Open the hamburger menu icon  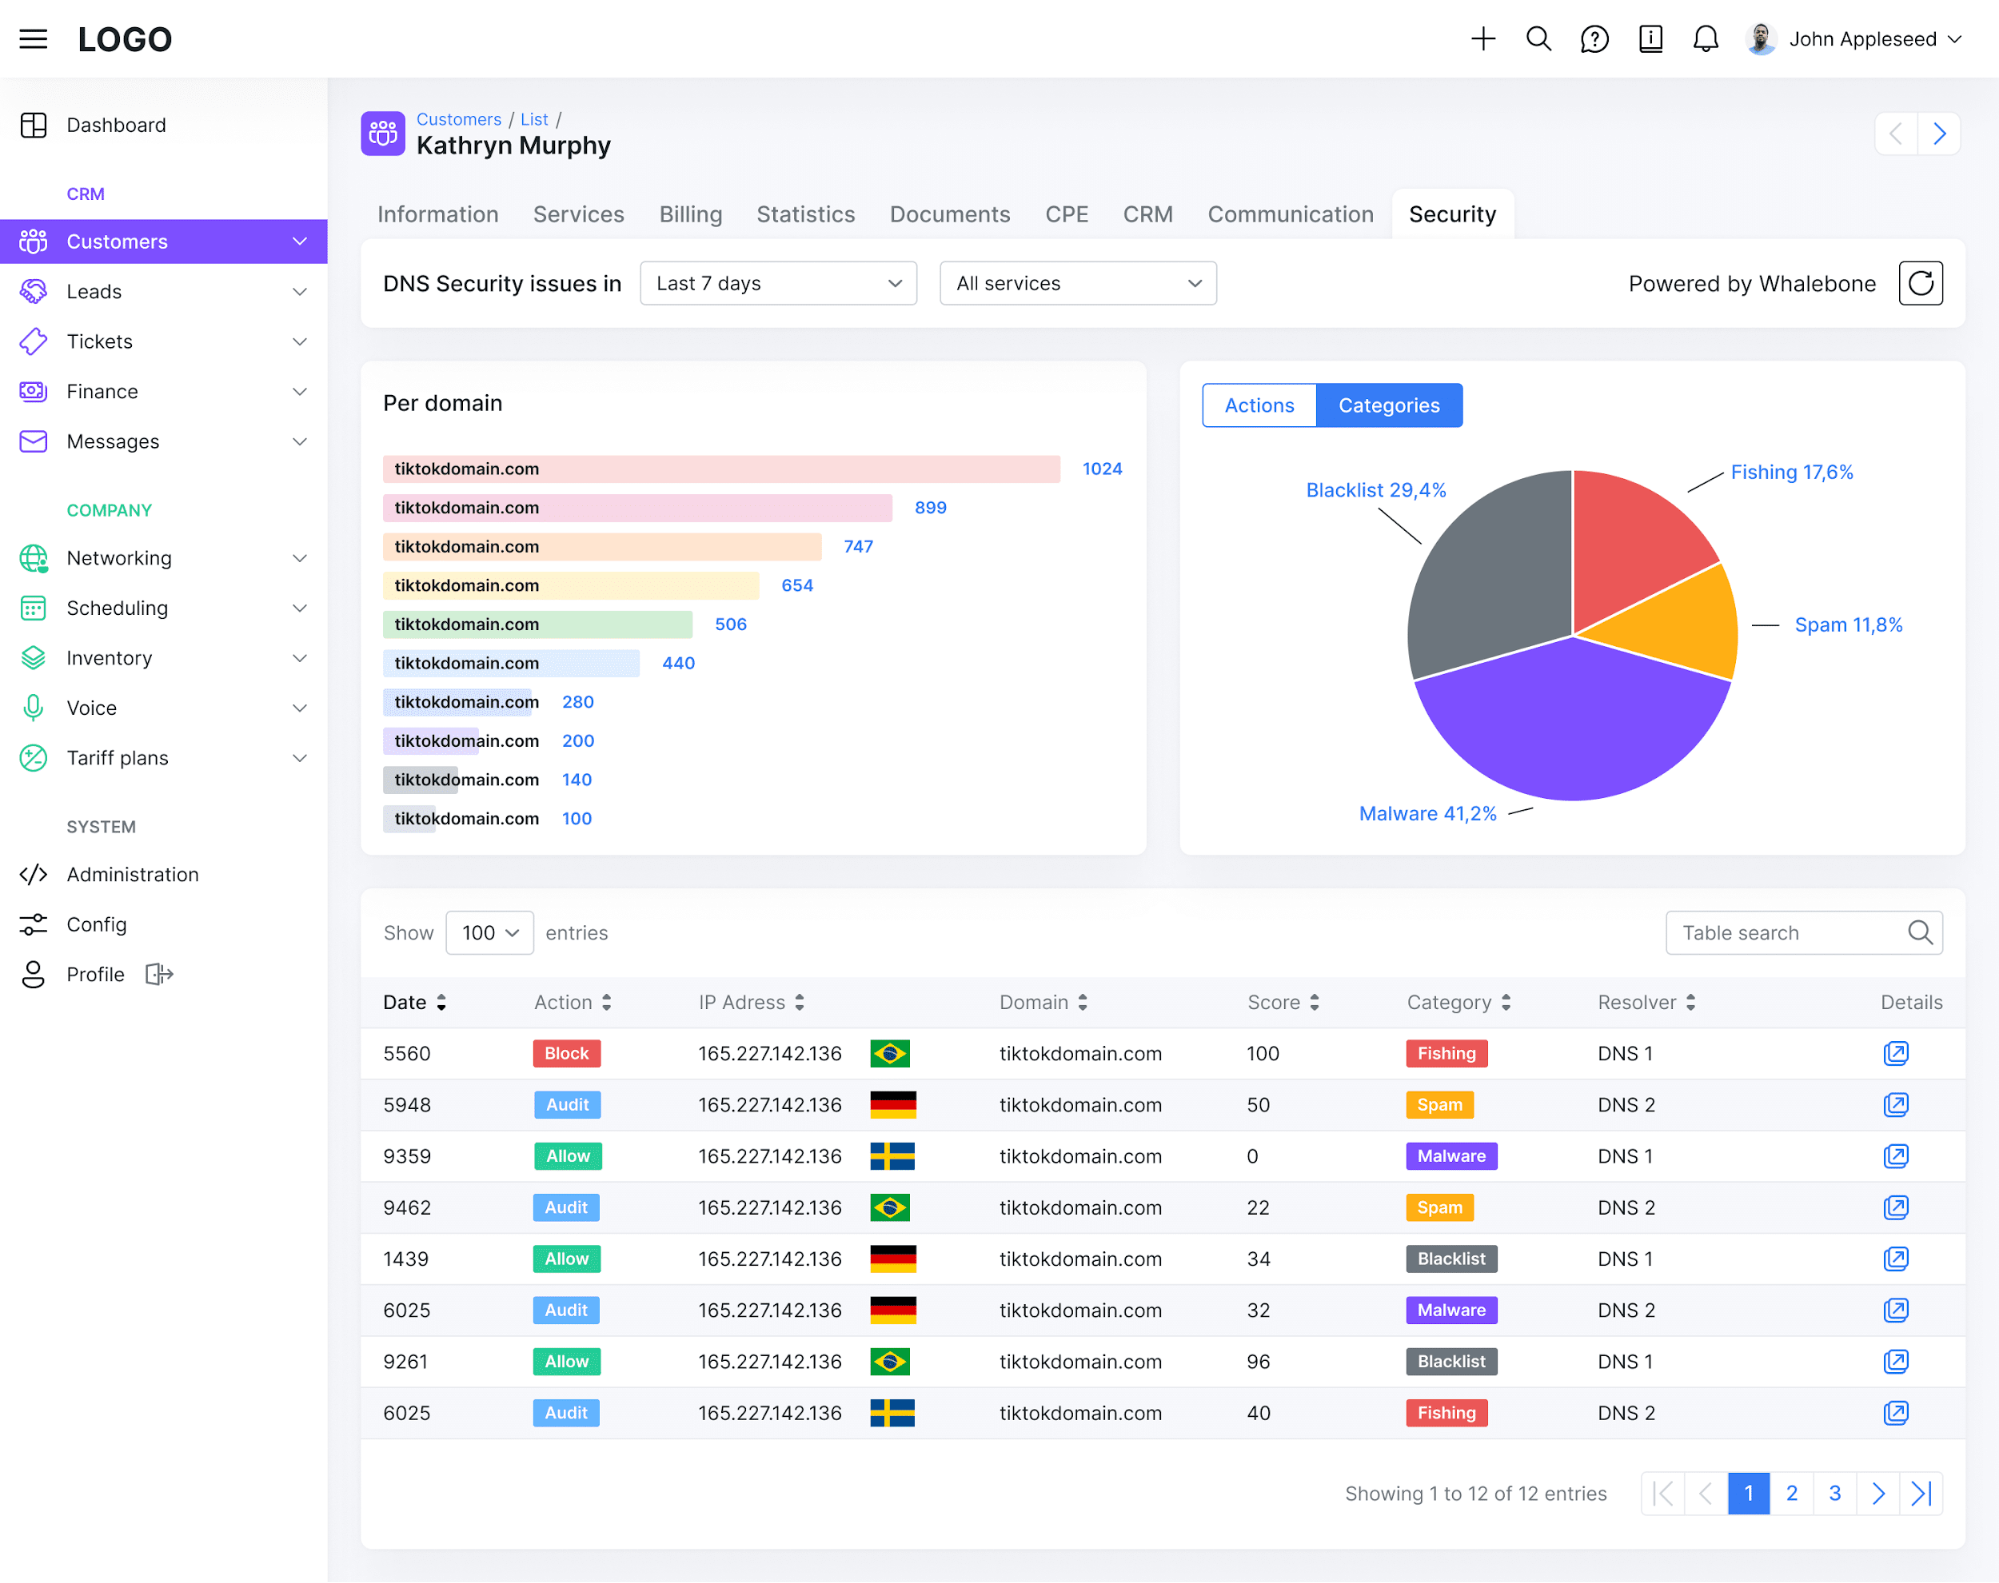tap(33, 39)
